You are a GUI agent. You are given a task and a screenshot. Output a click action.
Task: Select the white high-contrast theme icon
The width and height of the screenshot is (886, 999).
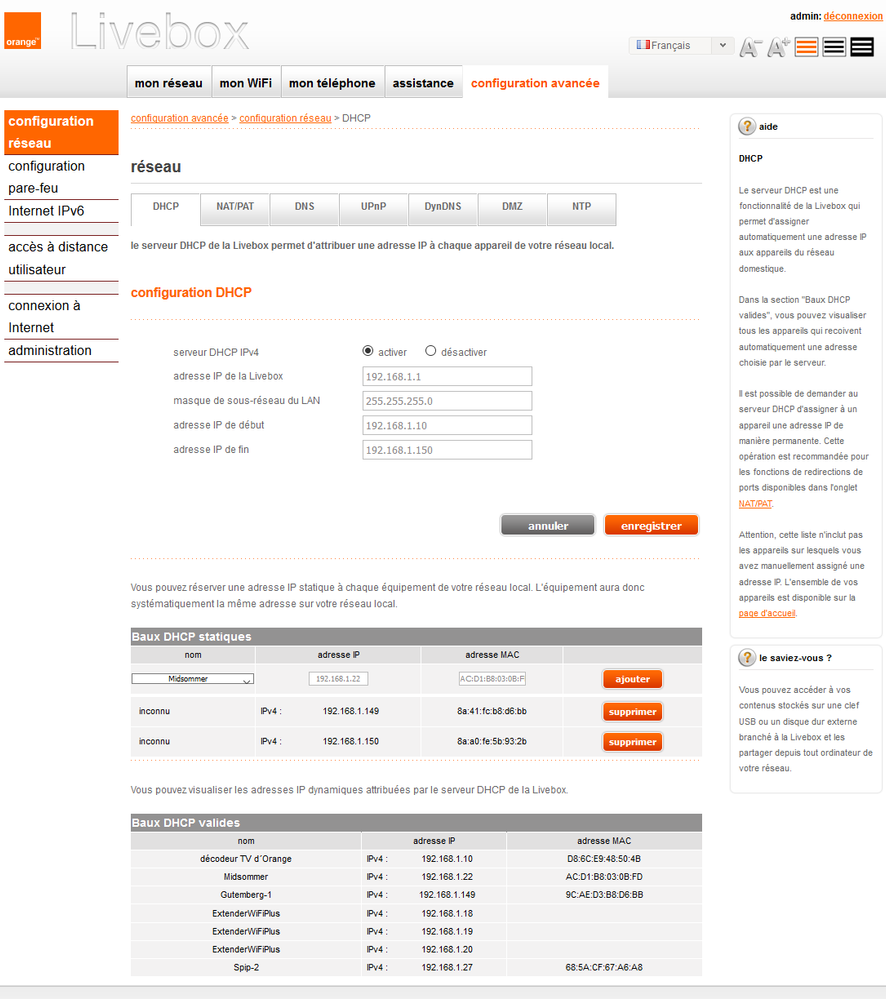point(834,46)
